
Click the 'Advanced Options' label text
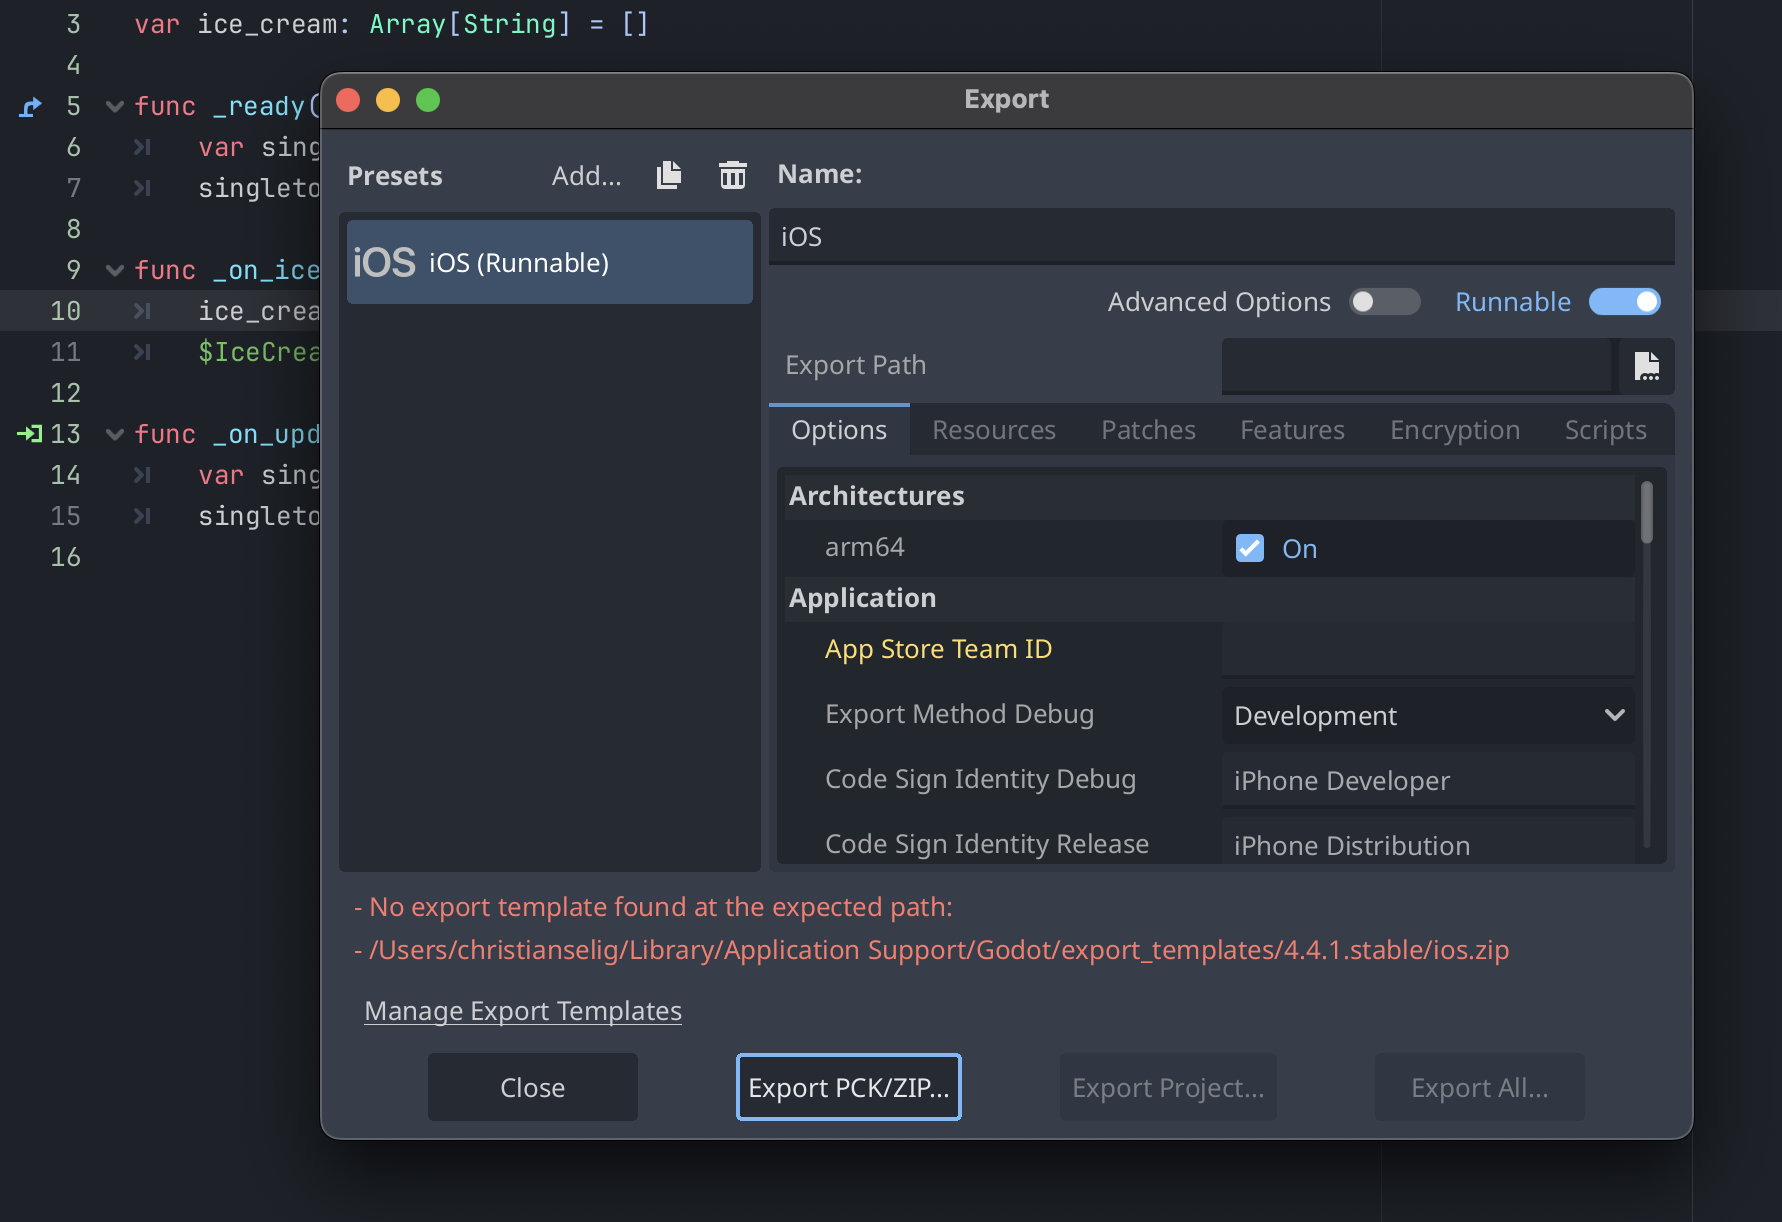(1219, 302)
